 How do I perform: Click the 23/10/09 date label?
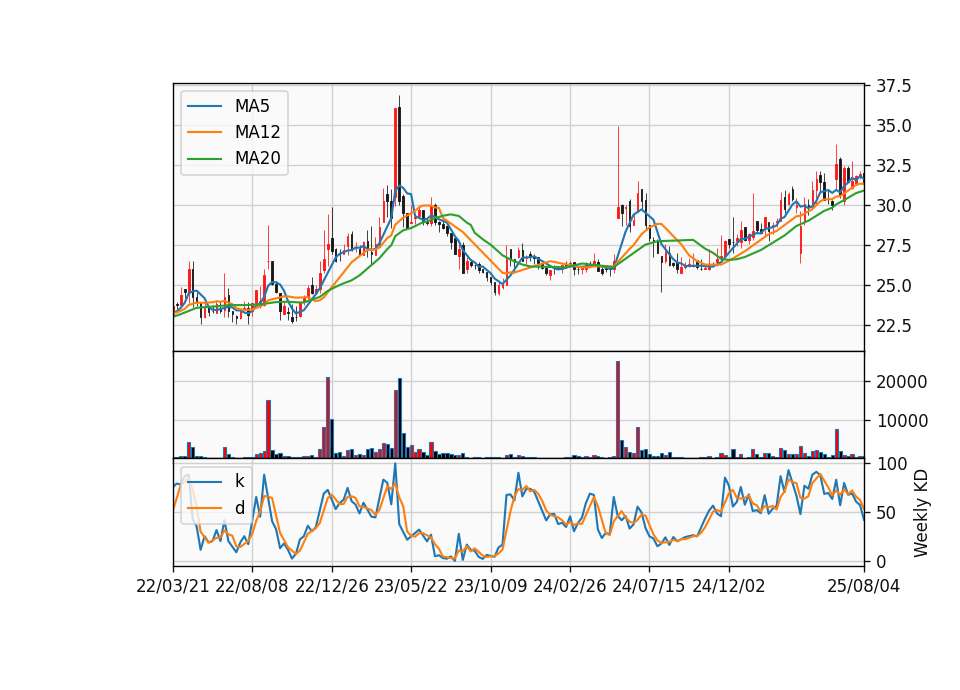(490, 586)
